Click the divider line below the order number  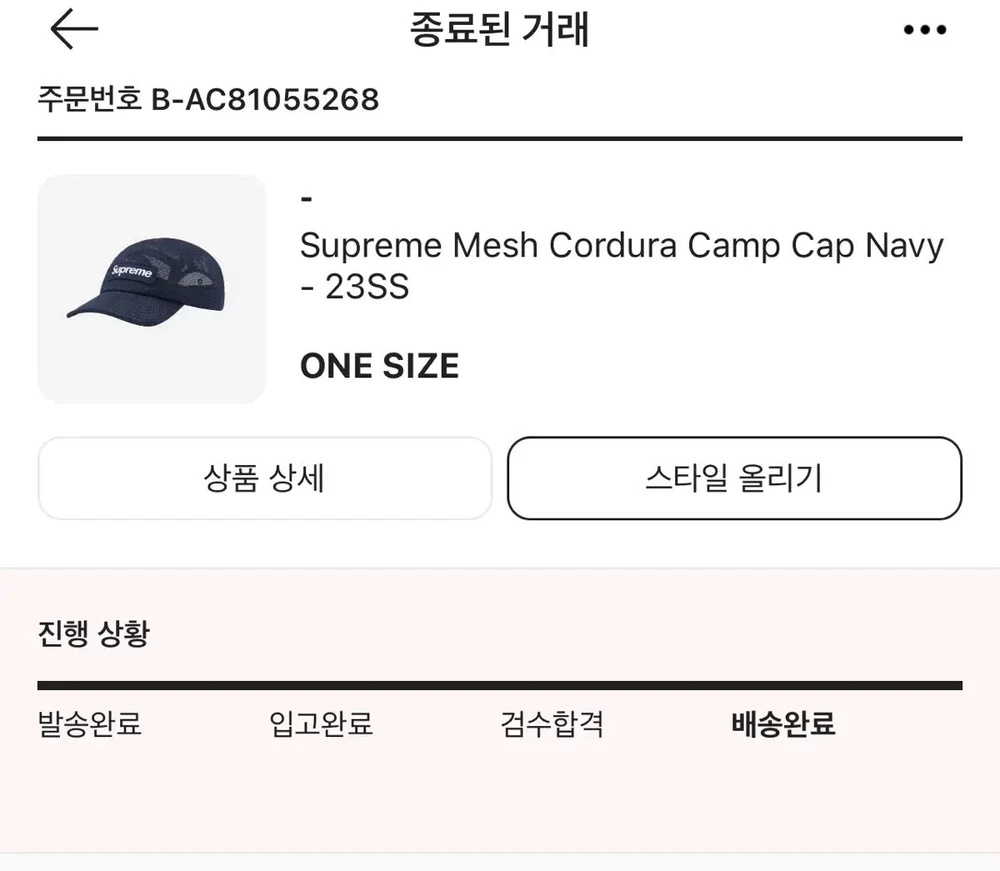[499, 138]
